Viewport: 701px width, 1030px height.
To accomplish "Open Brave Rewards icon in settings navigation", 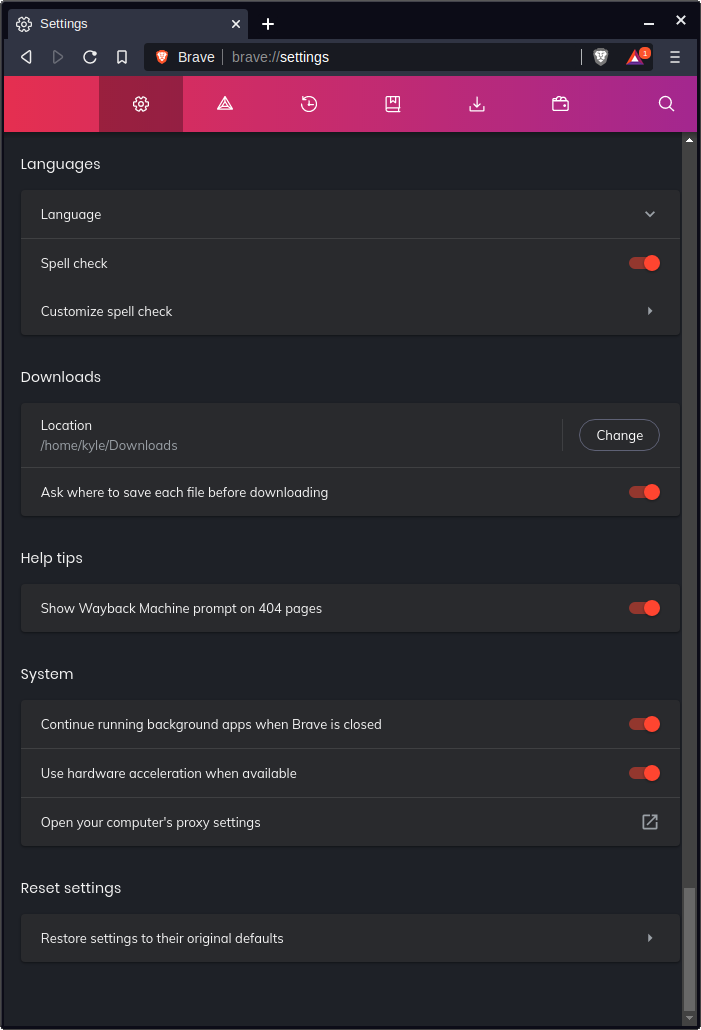I will click(225, 103).
